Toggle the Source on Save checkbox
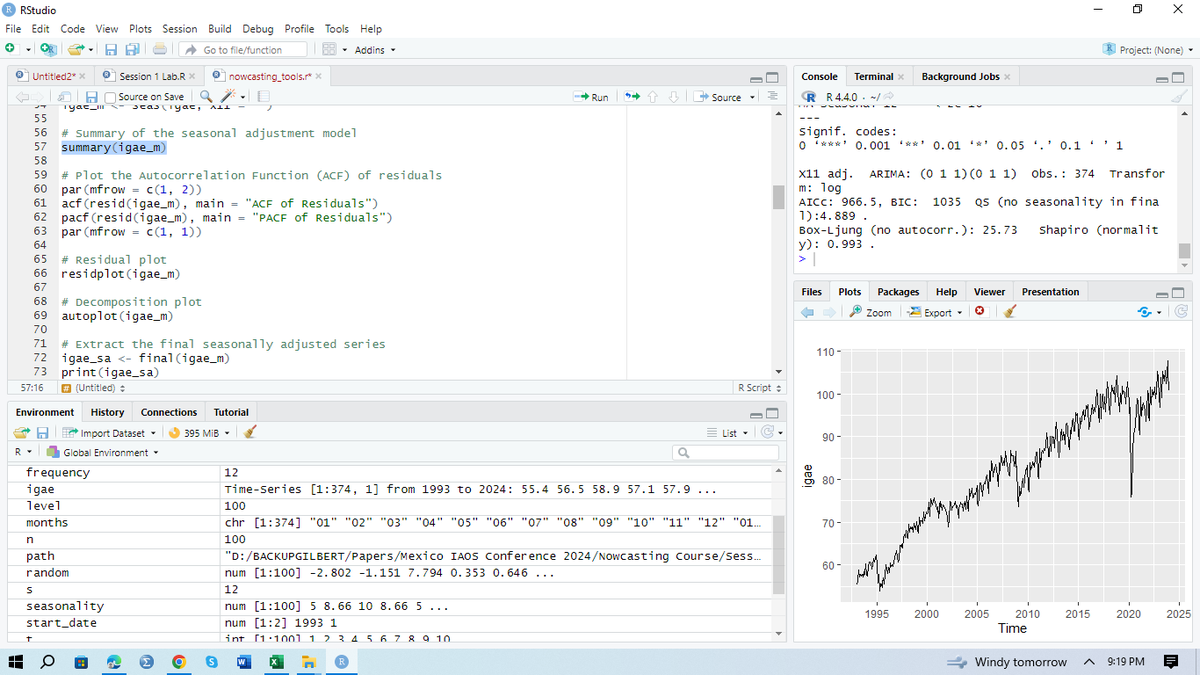The image size is (1200, 675). point(112,97)
